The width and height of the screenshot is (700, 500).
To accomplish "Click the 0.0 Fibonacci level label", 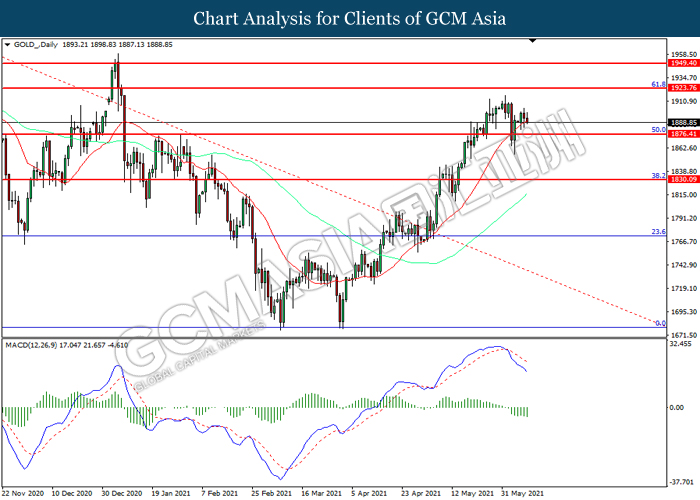I will click(660, 323).
